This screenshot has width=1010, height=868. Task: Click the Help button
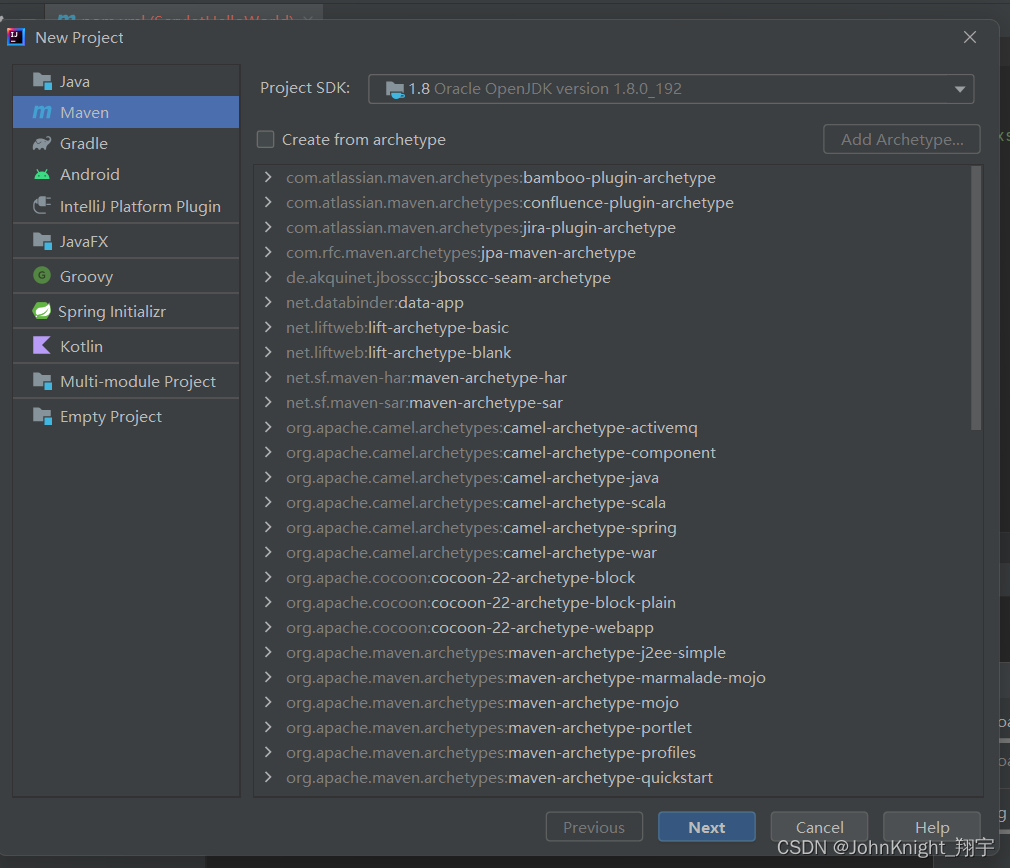pyautogui.click(x=932, y=827)
